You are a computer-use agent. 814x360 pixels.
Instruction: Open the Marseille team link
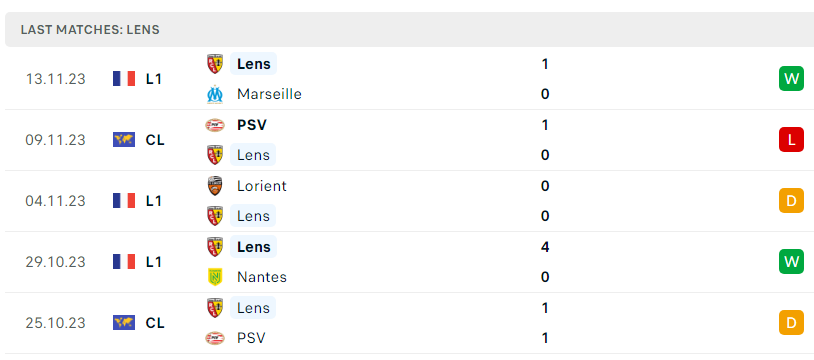(269, 94)
